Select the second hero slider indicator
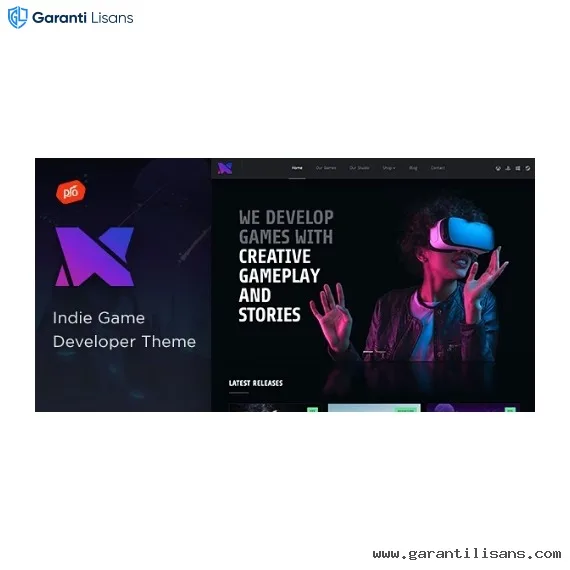This screenshot has height=570, width=570. 380,352
